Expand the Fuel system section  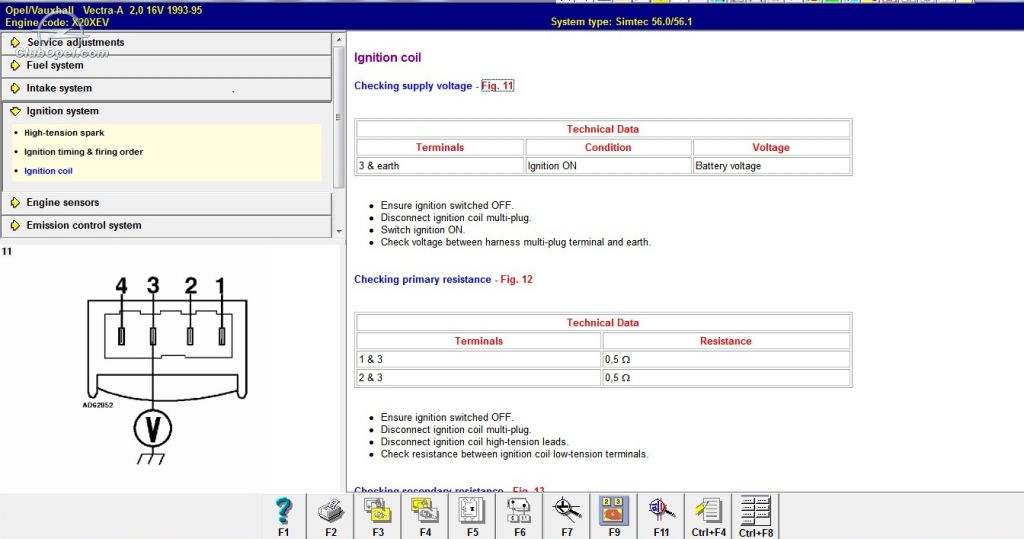167,65
